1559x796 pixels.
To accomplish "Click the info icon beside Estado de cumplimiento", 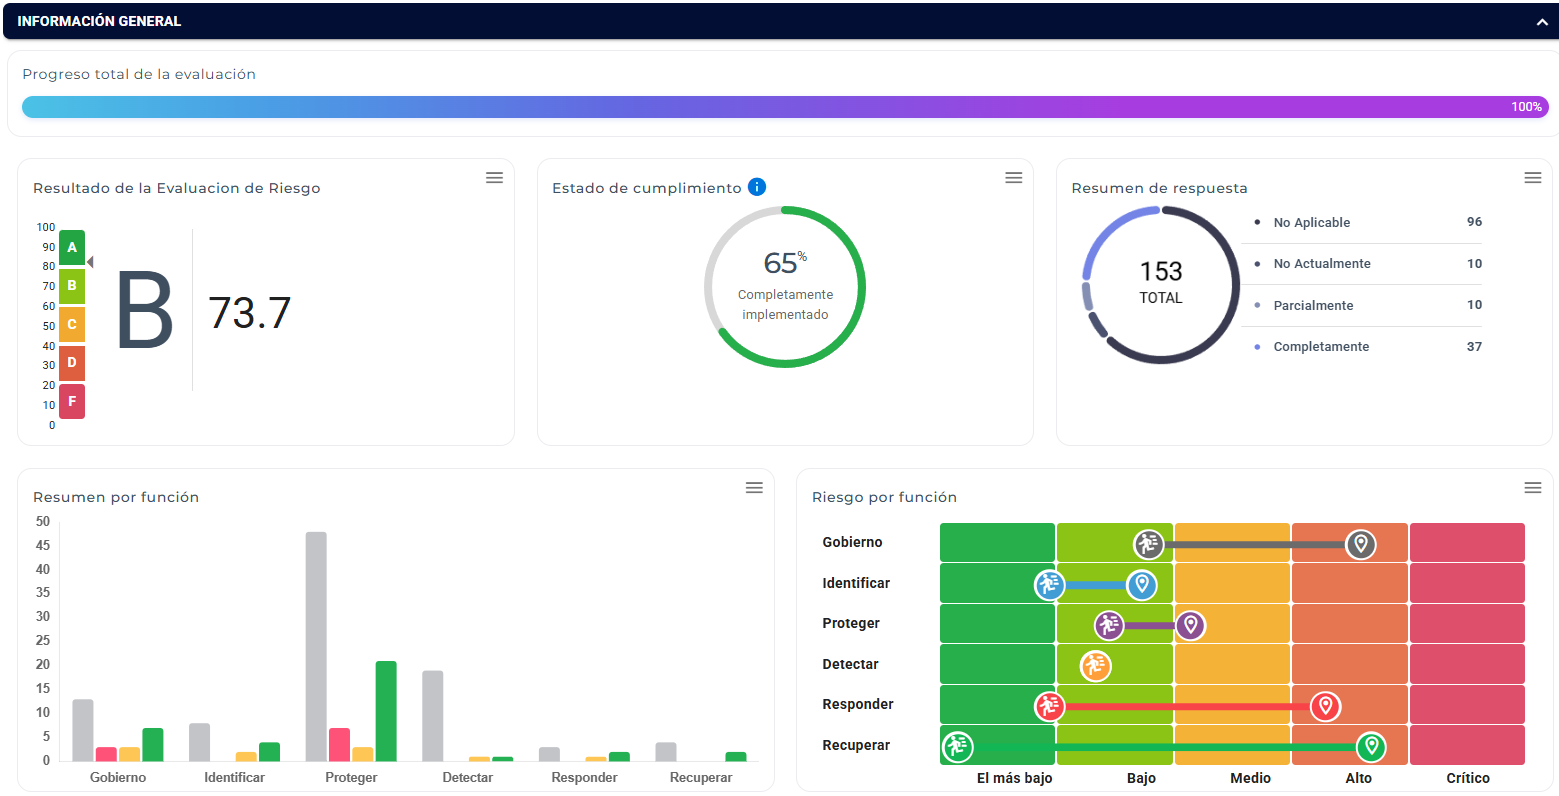I will (757, 187).
